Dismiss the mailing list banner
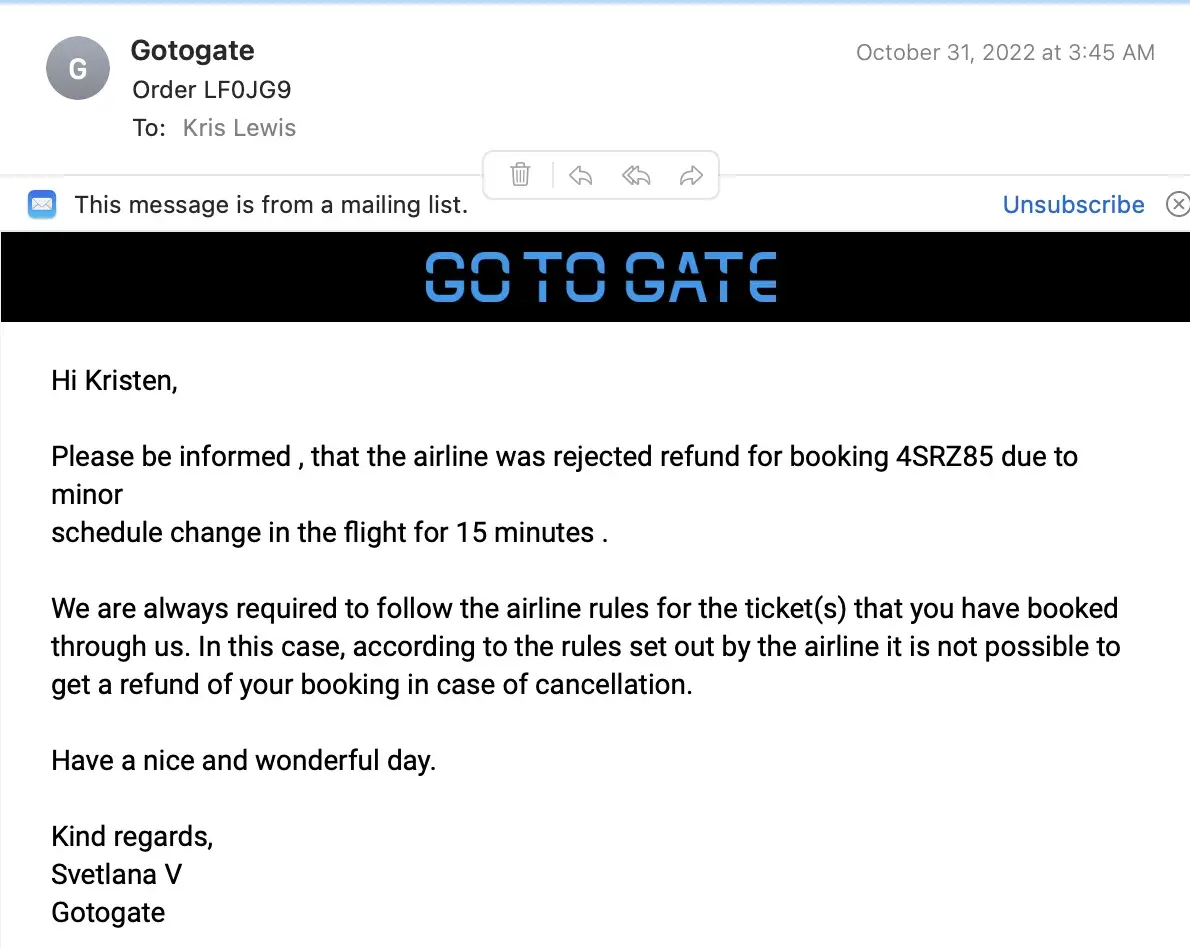 tap(1178, 205)
